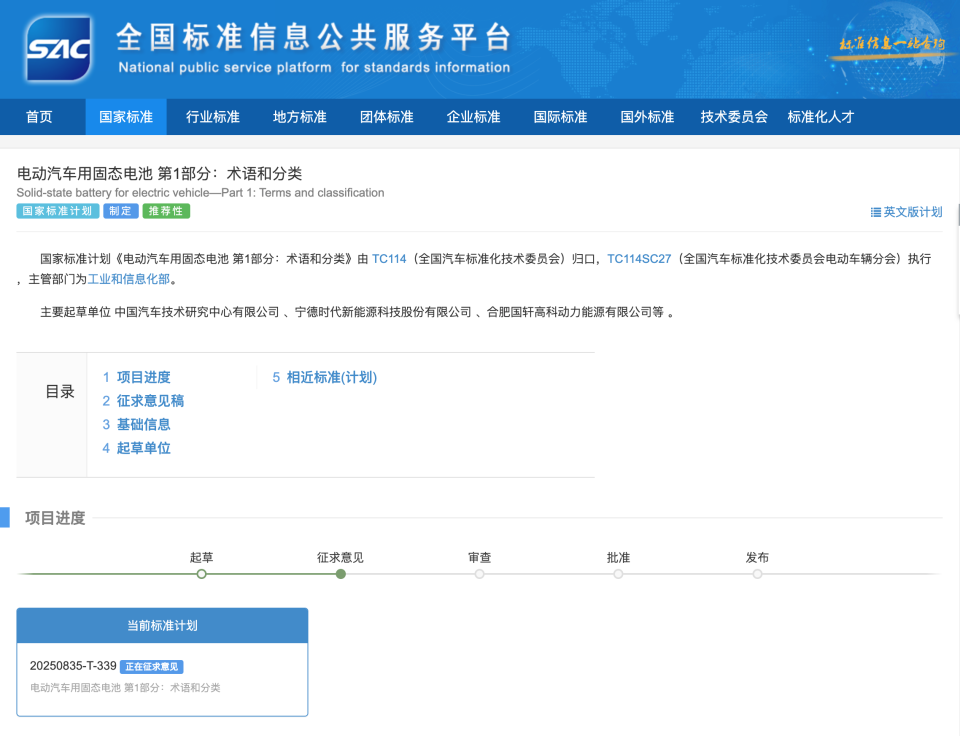Open the 国际标准 section

[559, 117]
